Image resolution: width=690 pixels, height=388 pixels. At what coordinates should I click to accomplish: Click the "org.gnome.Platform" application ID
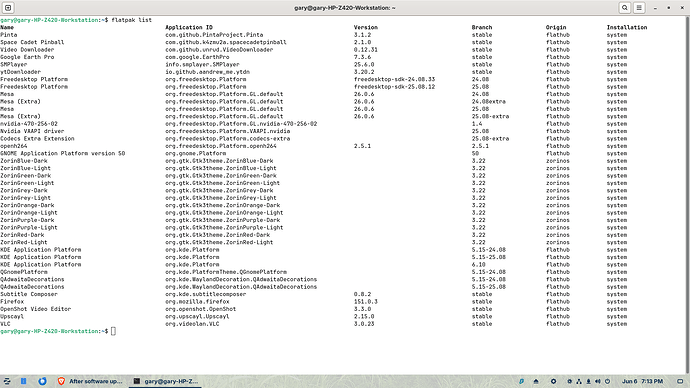point(195,154)
